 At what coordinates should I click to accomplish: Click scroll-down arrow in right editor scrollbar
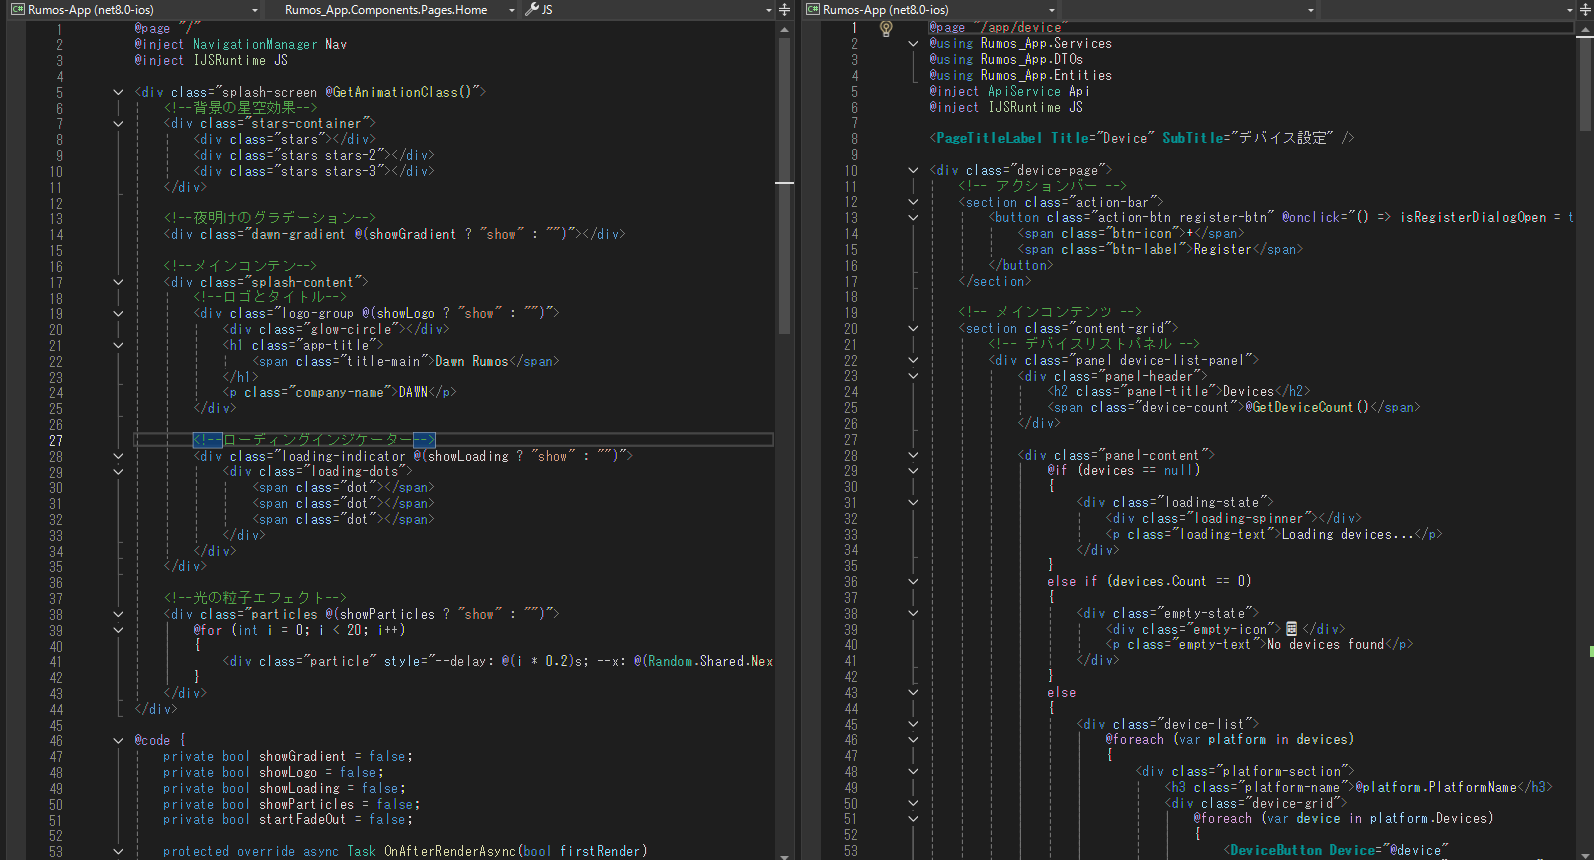click(x=1585, y=855)
